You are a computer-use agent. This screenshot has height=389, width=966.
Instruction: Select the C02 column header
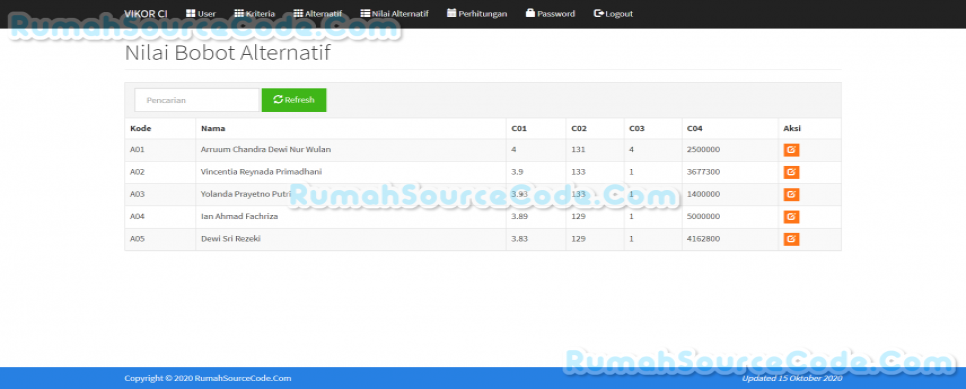579,129
